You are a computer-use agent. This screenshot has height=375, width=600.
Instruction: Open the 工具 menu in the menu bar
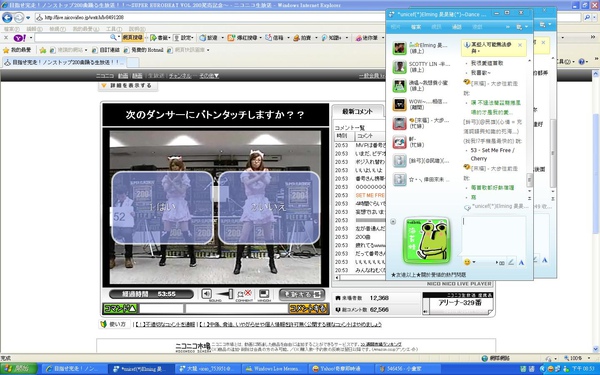tap(113, 29)
